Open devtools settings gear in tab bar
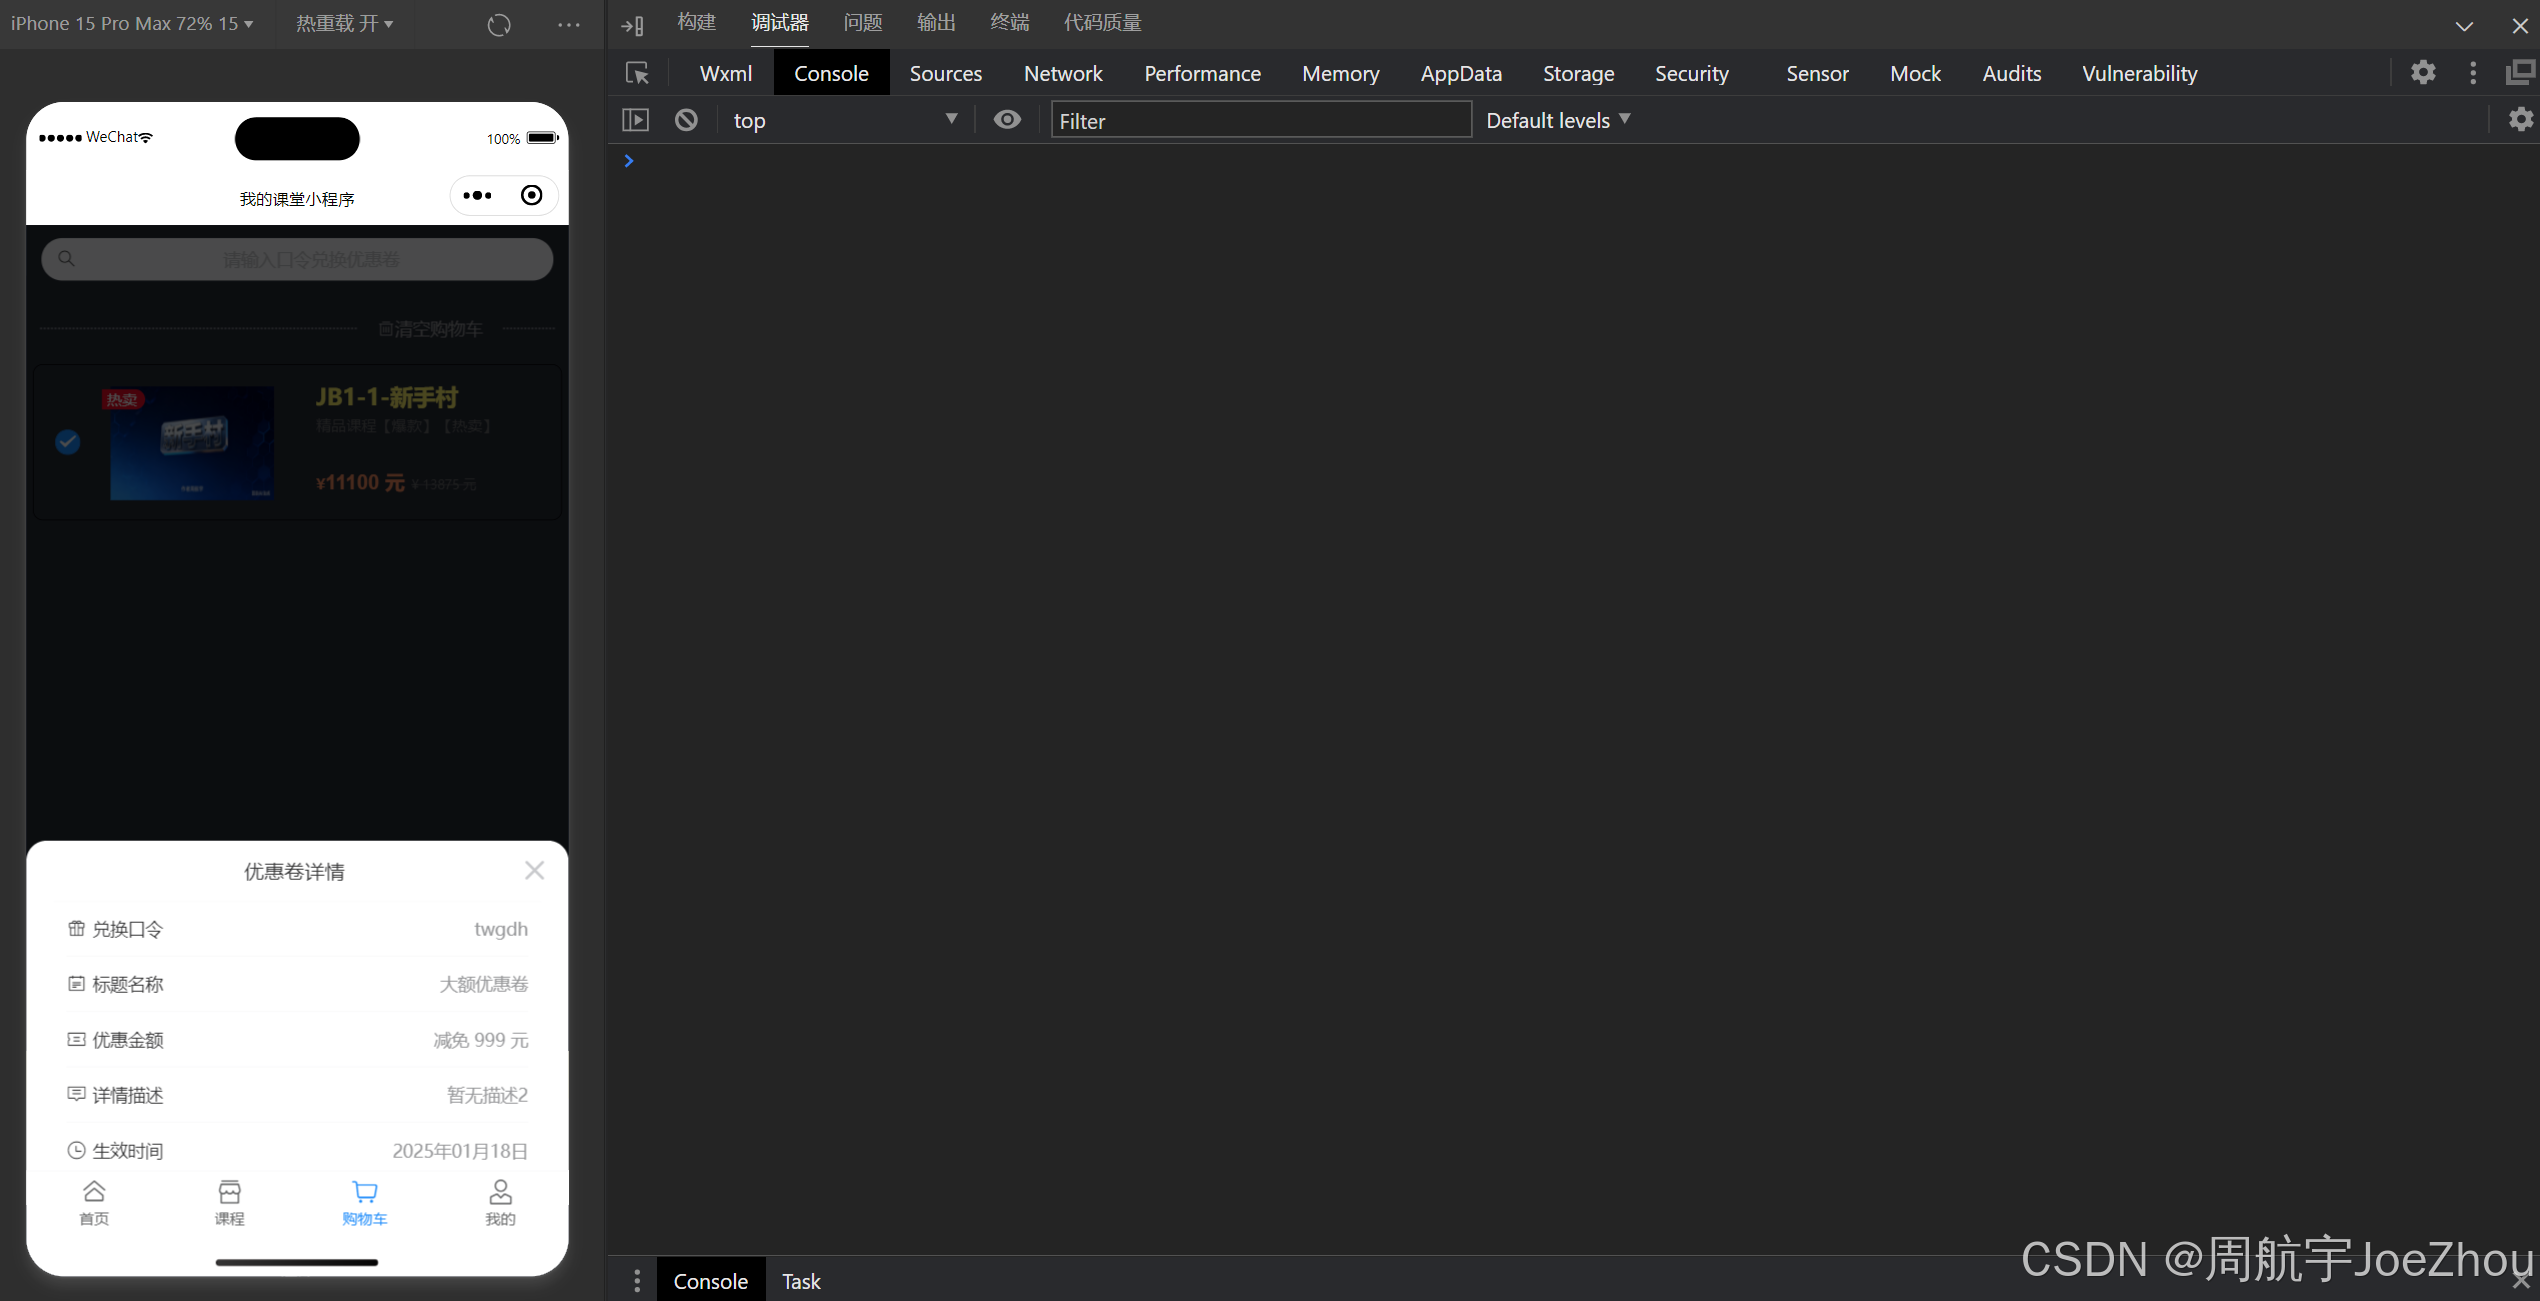Viewport: 2540px width, 1301px height. pos(2422,73)
